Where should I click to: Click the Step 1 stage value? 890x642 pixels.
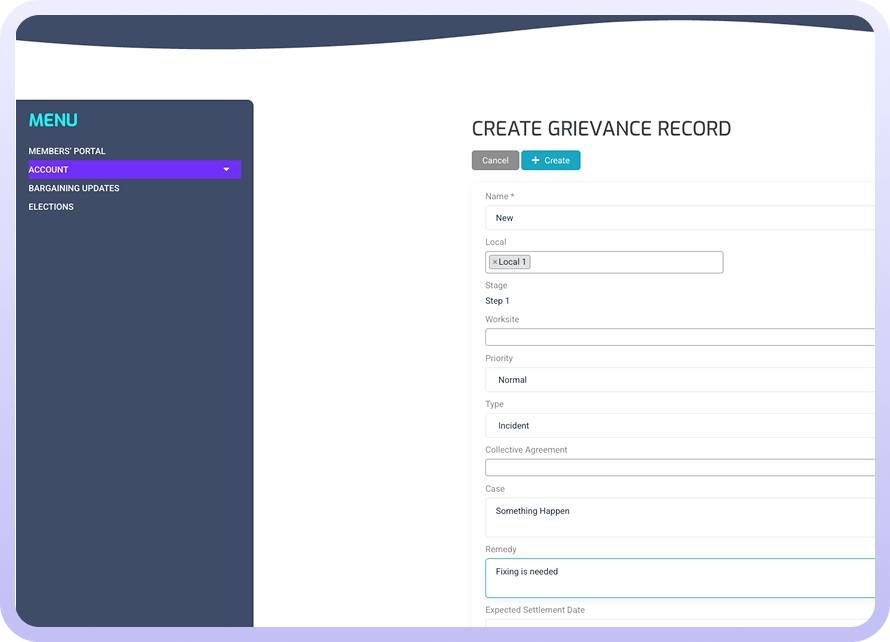pyautogui.click(x=498, y=301)
